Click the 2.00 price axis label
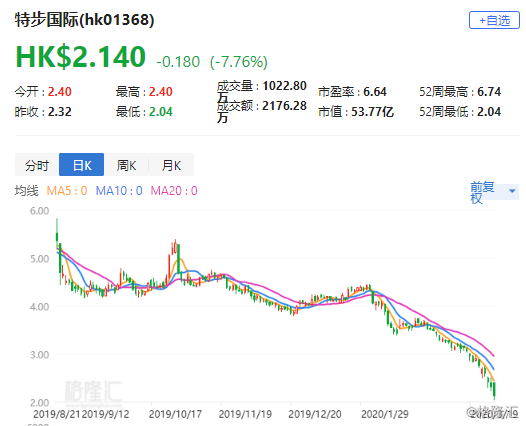The width and height of the screenshot is (526, 426). (x=40, y=403)
